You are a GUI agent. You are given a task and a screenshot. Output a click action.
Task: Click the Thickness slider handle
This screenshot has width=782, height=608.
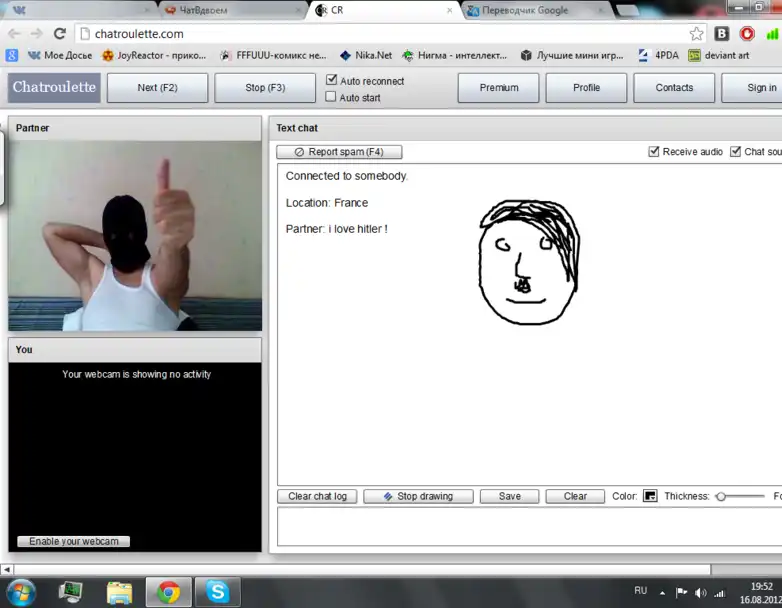point(720,496)
